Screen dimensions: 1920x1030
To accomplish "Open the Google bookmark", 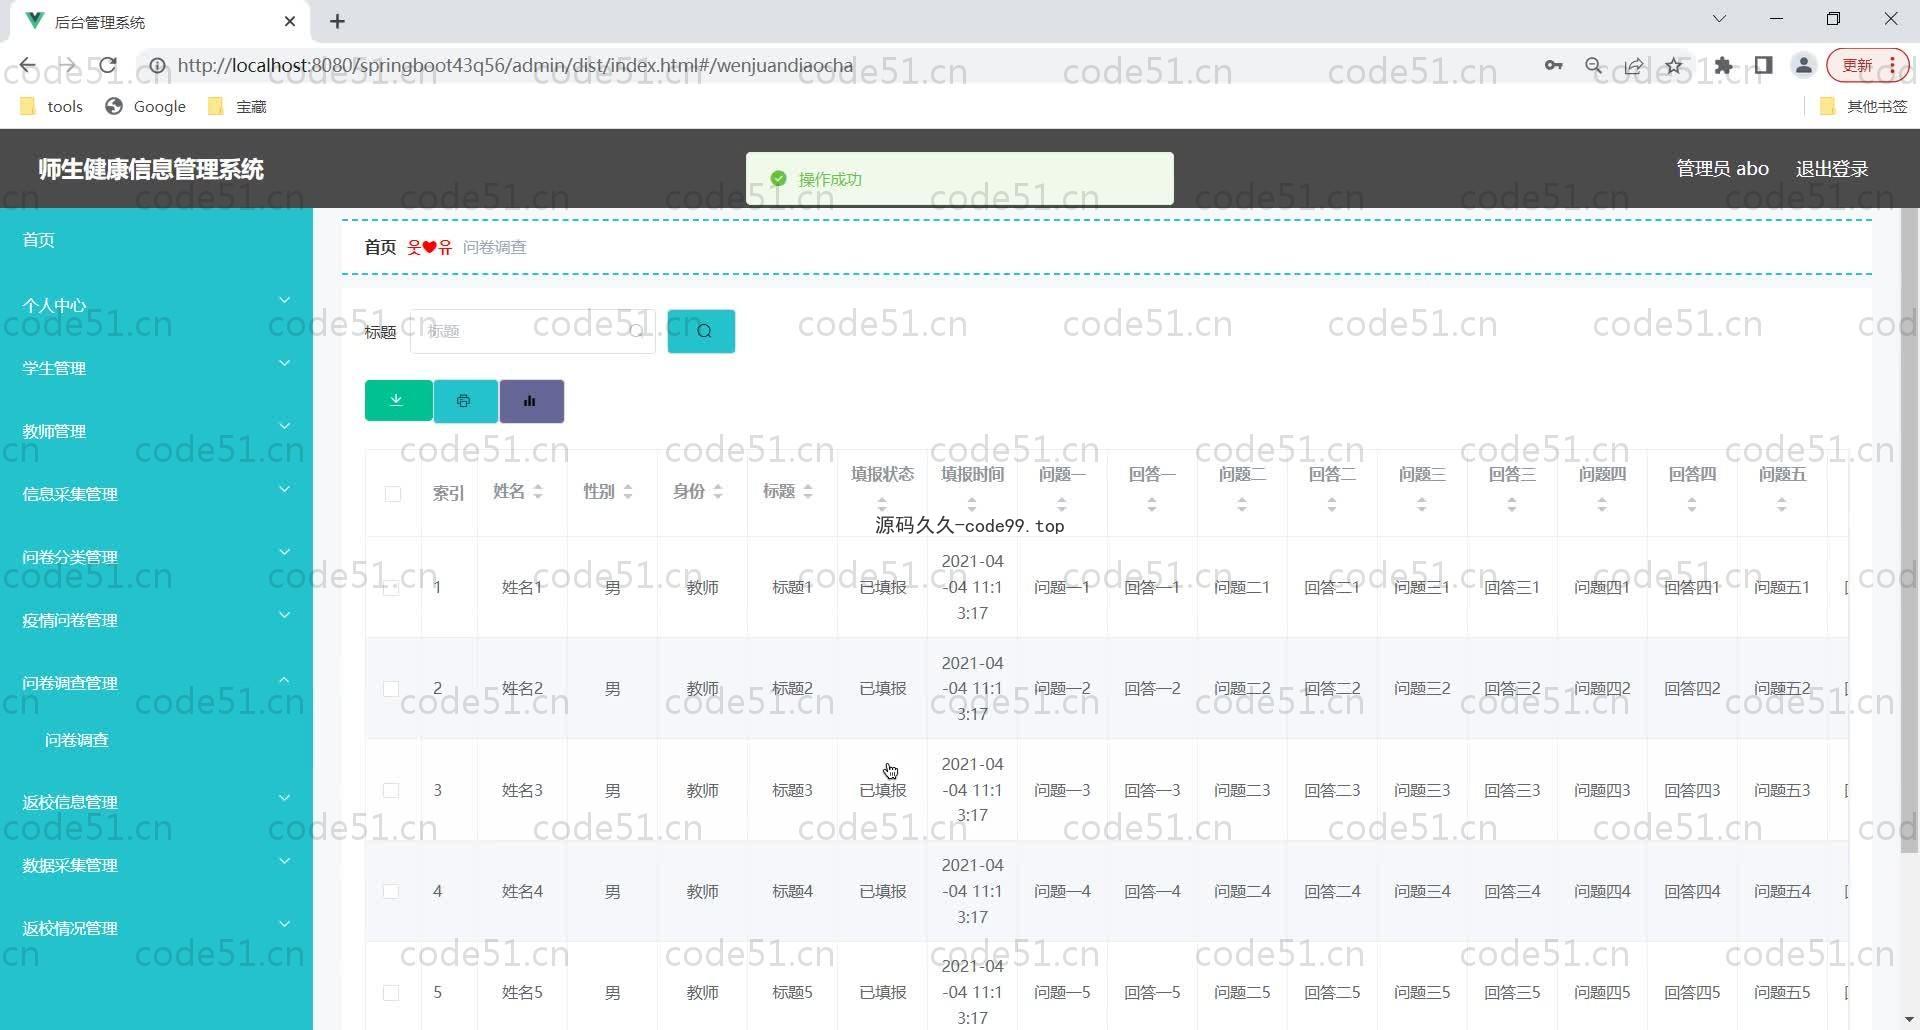I will [x=146, y=106].
